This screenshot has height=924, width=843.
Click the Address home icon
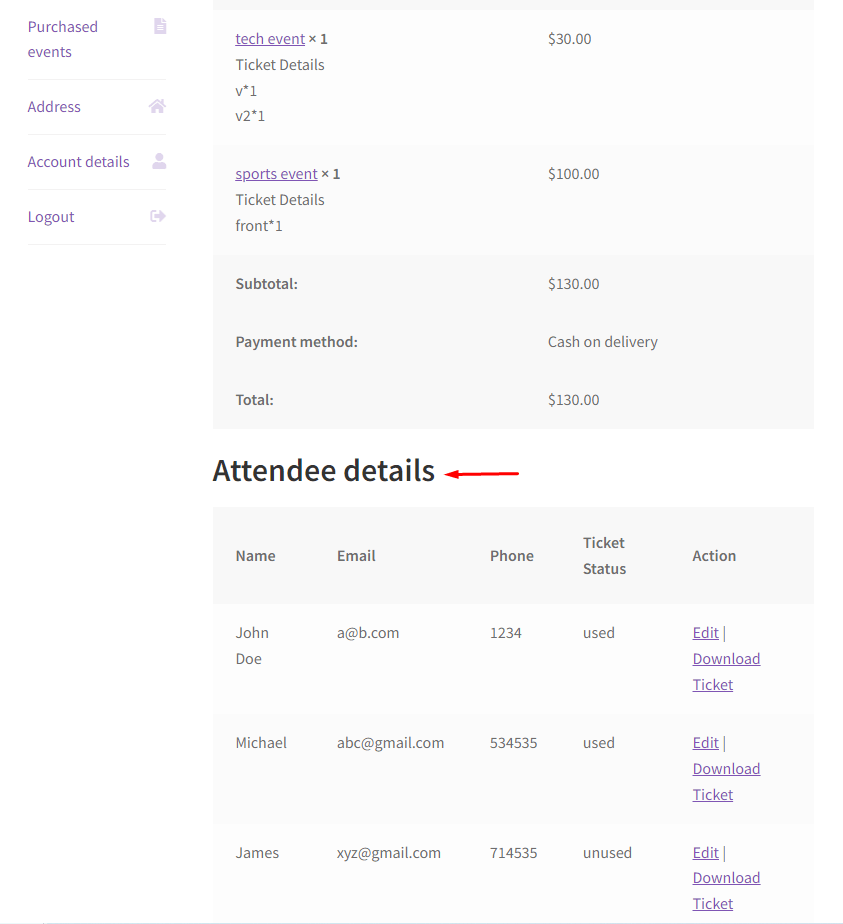[157, 106]
